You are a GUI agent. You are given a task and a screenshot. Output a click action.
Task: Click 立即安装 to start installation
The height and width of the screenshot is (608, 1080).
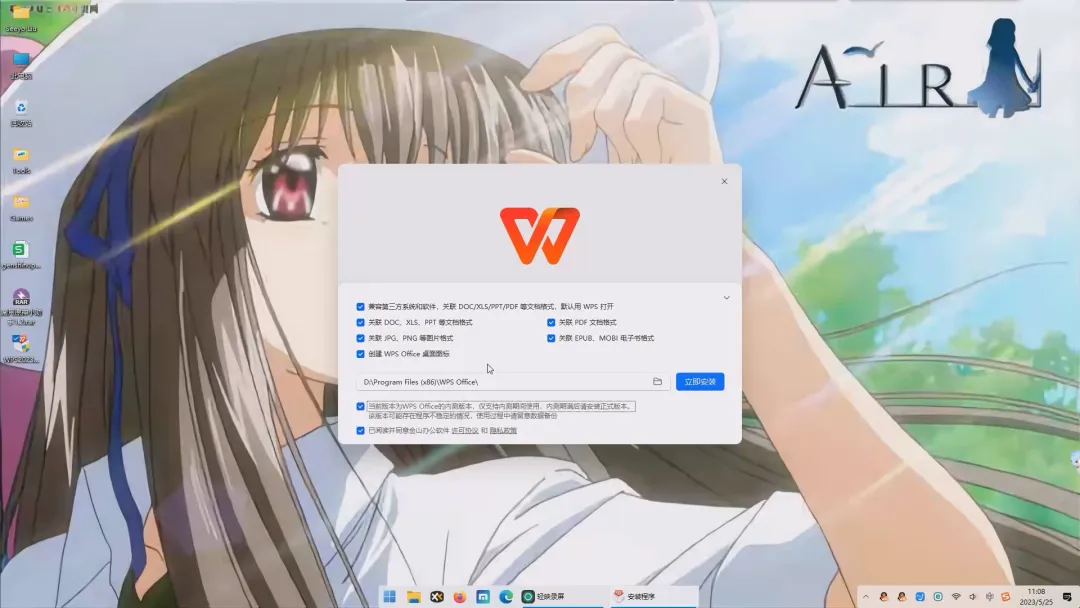700,381
